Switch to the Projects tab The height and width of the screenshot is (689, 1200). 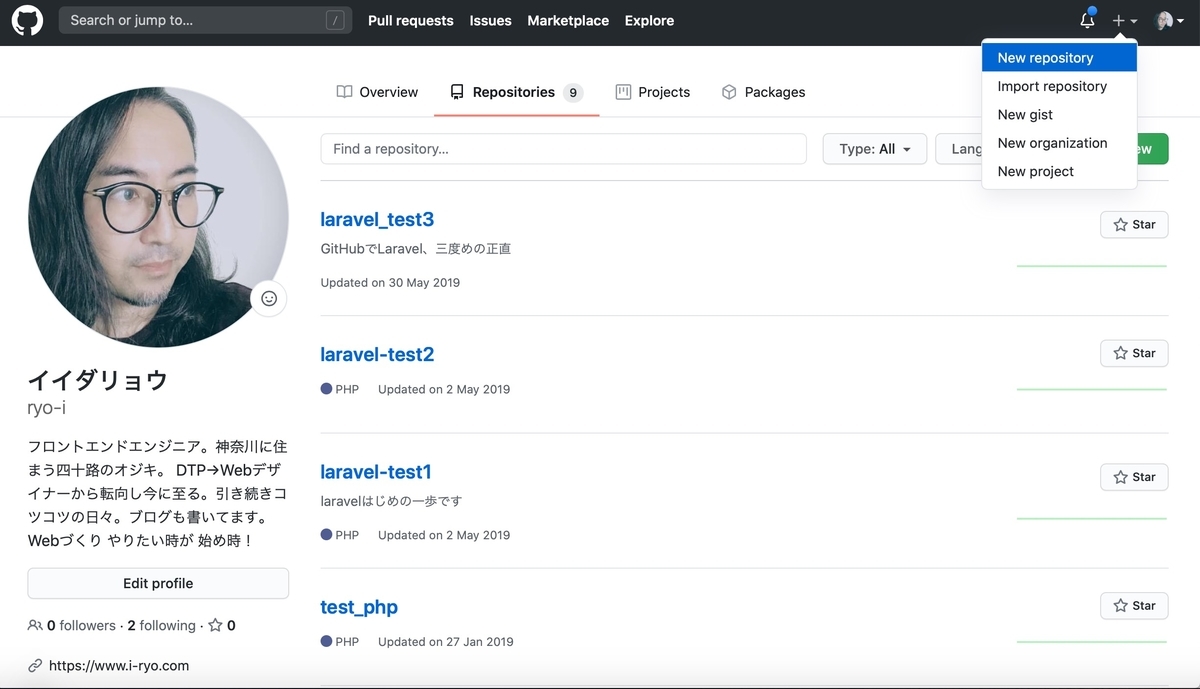coord(652,92)
